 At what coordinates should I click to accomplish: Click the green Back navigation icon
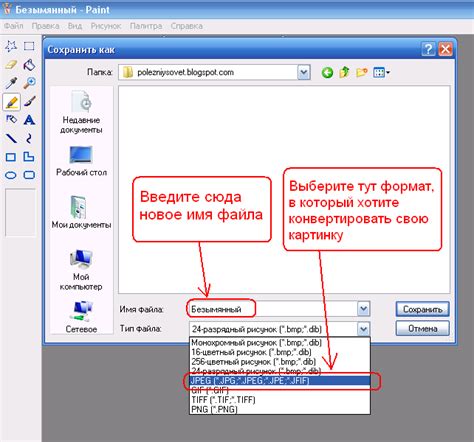327,72
